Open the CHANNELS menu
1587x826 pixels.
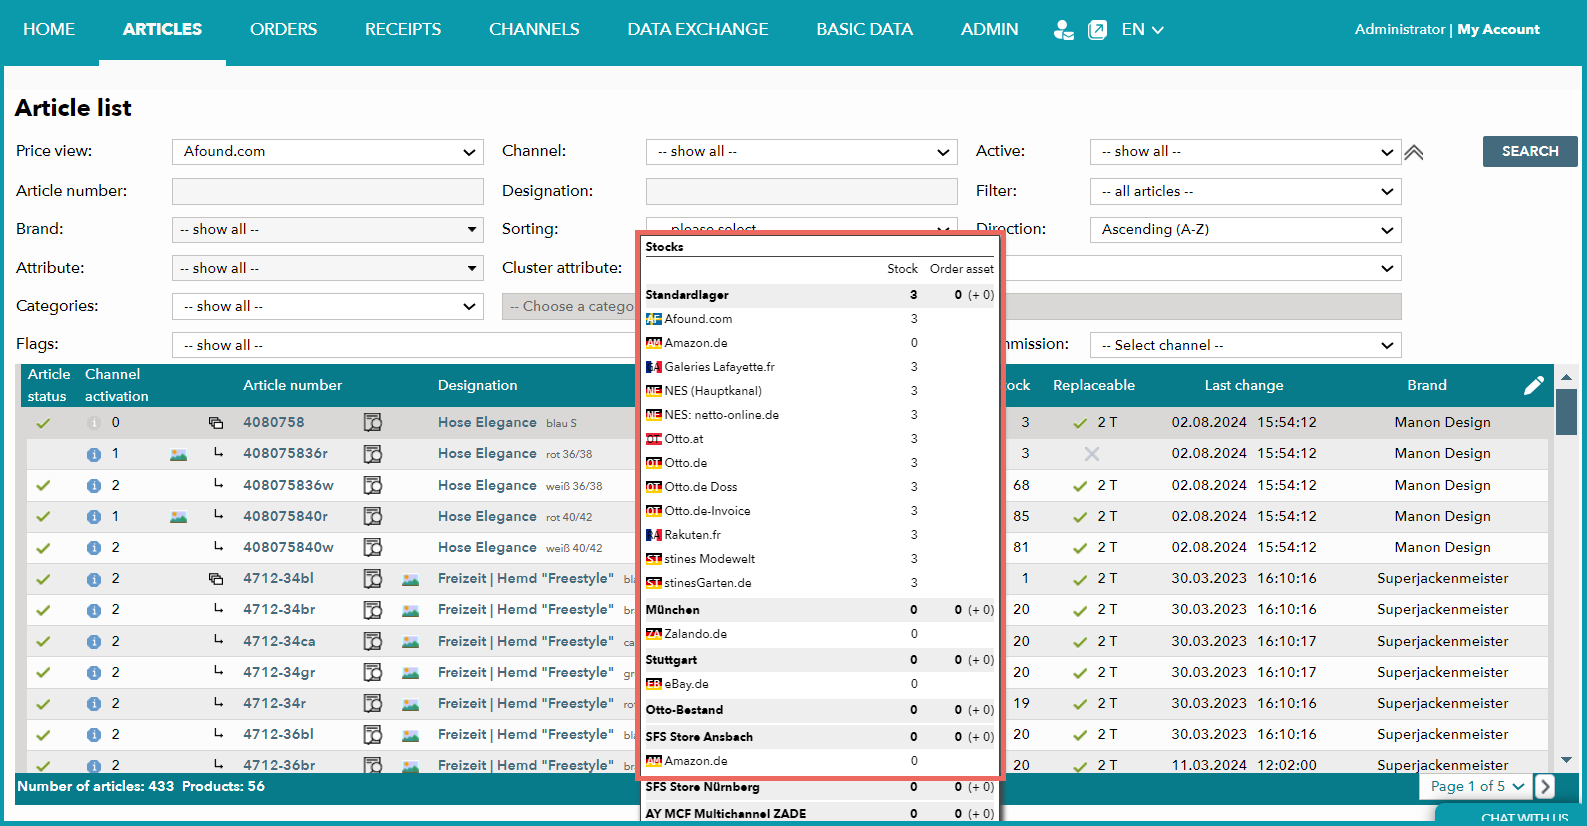(534, 30)
